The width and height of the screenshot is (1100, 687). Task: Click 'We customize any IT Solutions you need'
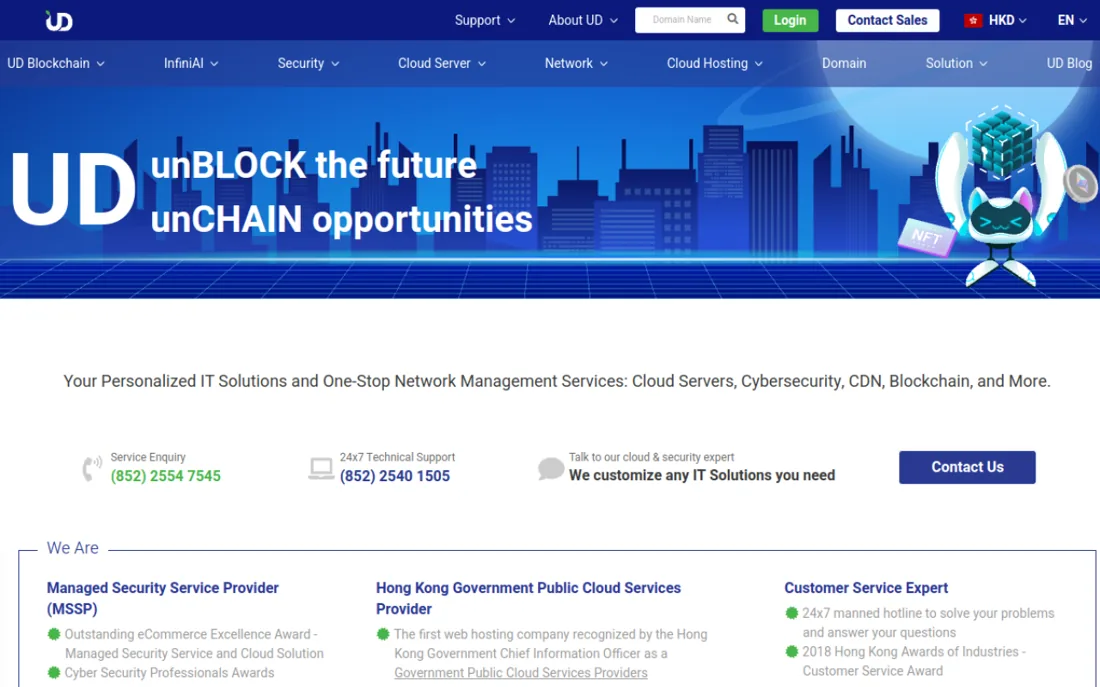point(702,475)
